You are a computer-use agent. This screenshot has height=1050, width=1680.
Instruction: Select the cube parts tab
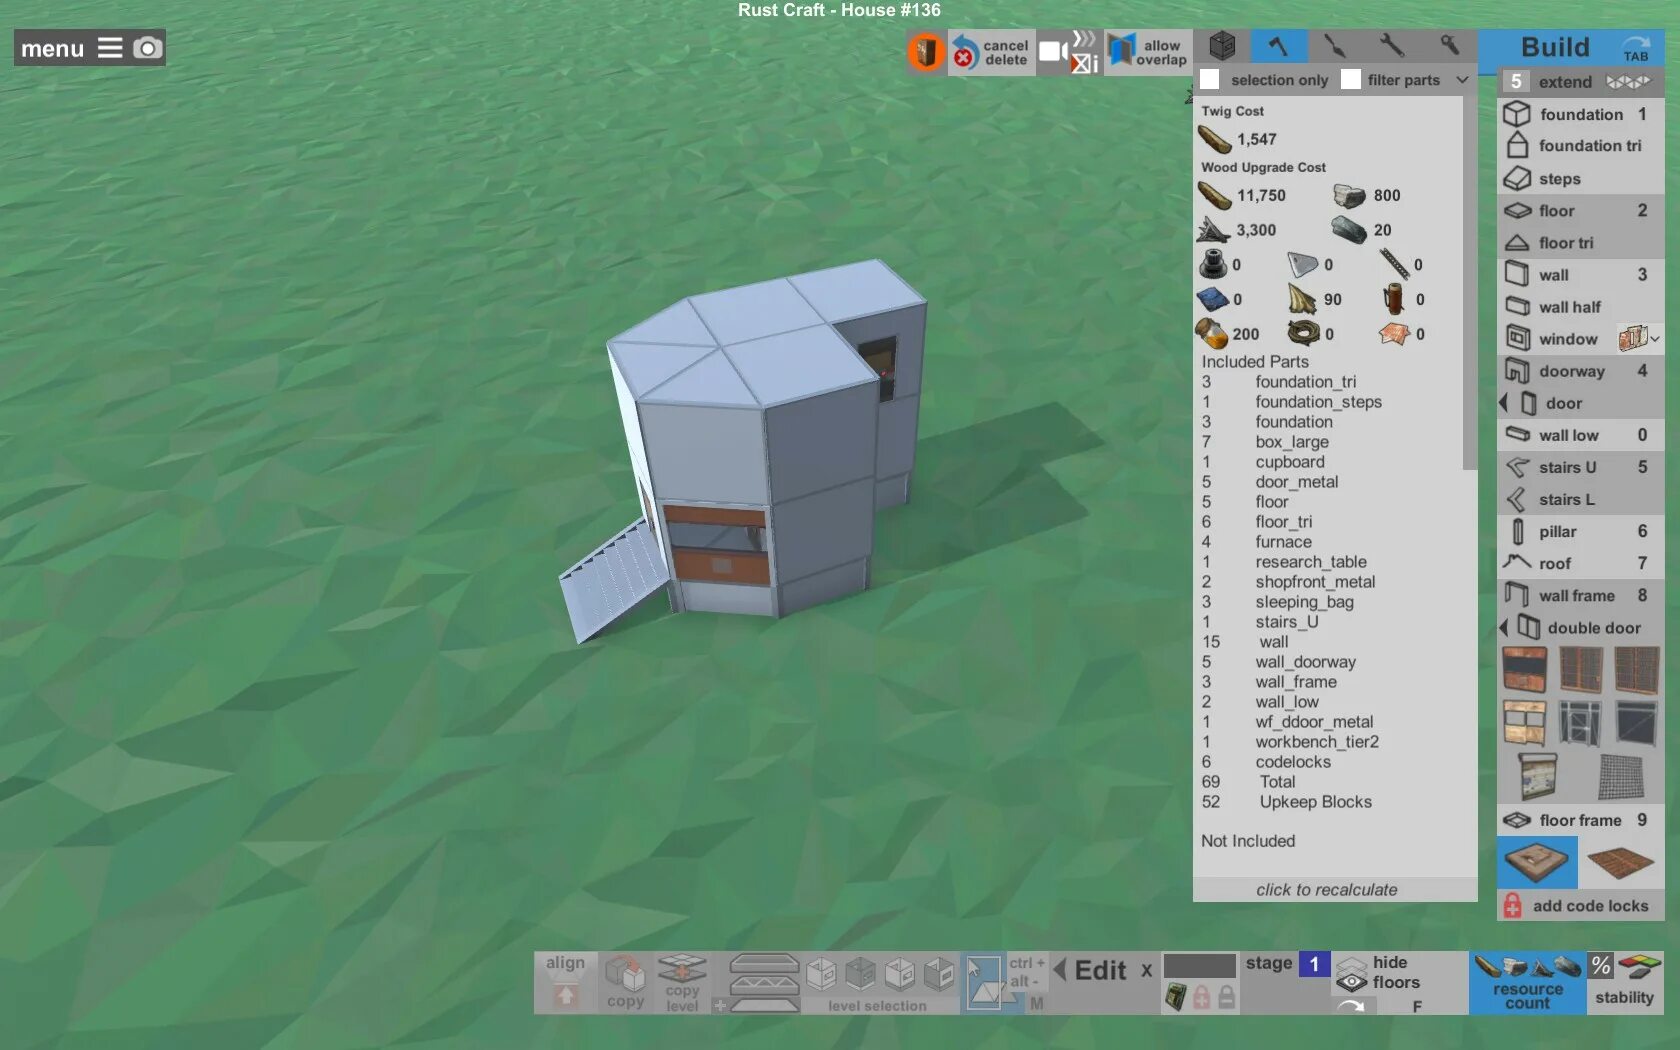click(1222, 46)
